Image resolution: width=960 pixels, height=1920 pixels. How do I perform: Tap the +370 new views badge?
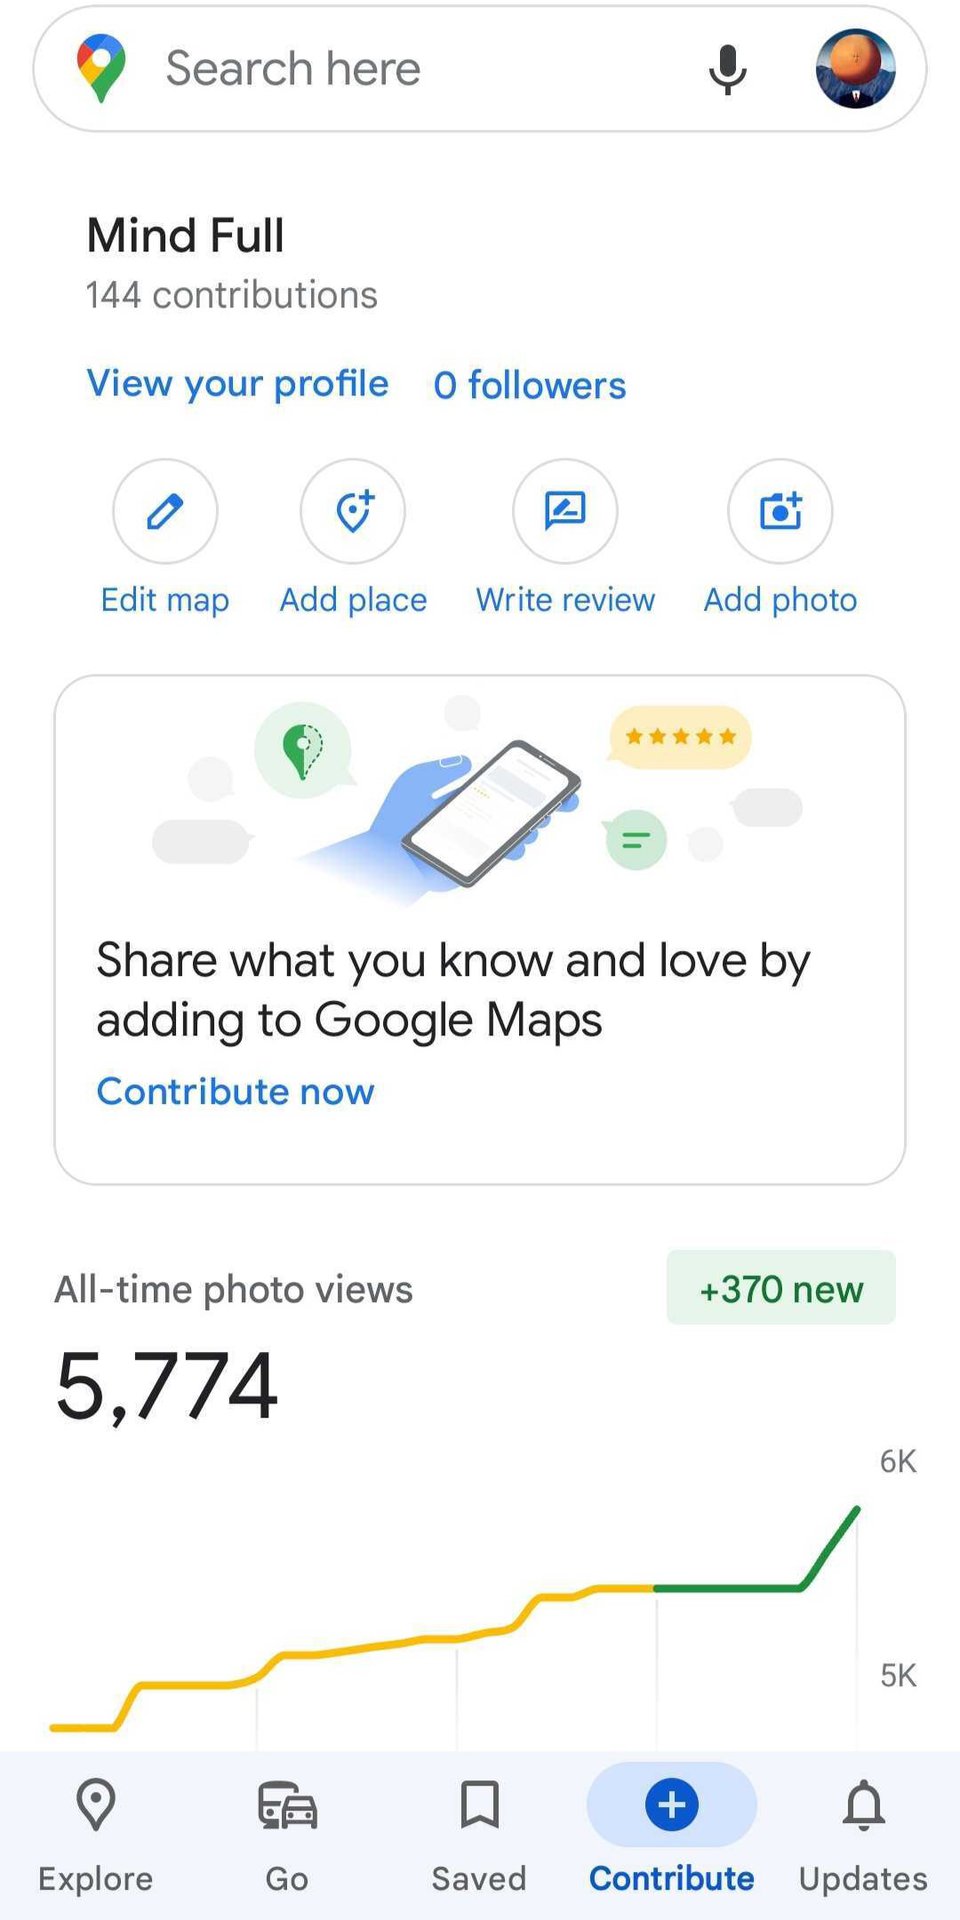pyautogui.click(x=781, y=1288)
